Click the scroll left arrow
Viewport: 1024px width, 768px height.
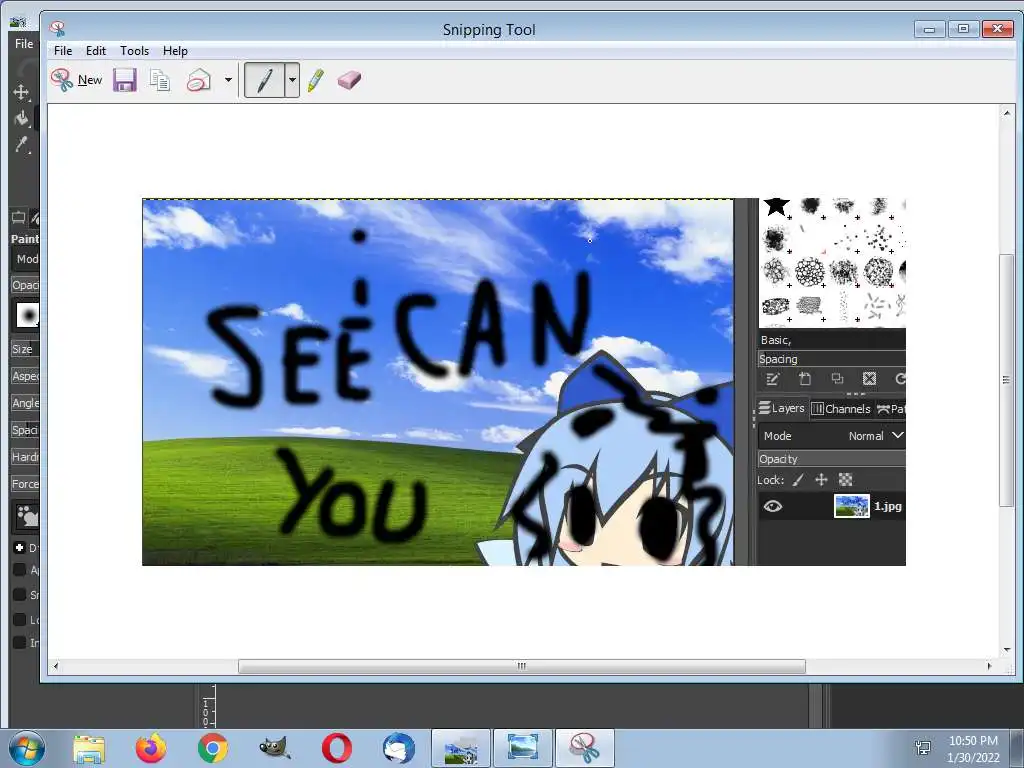click(x=56, y=666)
